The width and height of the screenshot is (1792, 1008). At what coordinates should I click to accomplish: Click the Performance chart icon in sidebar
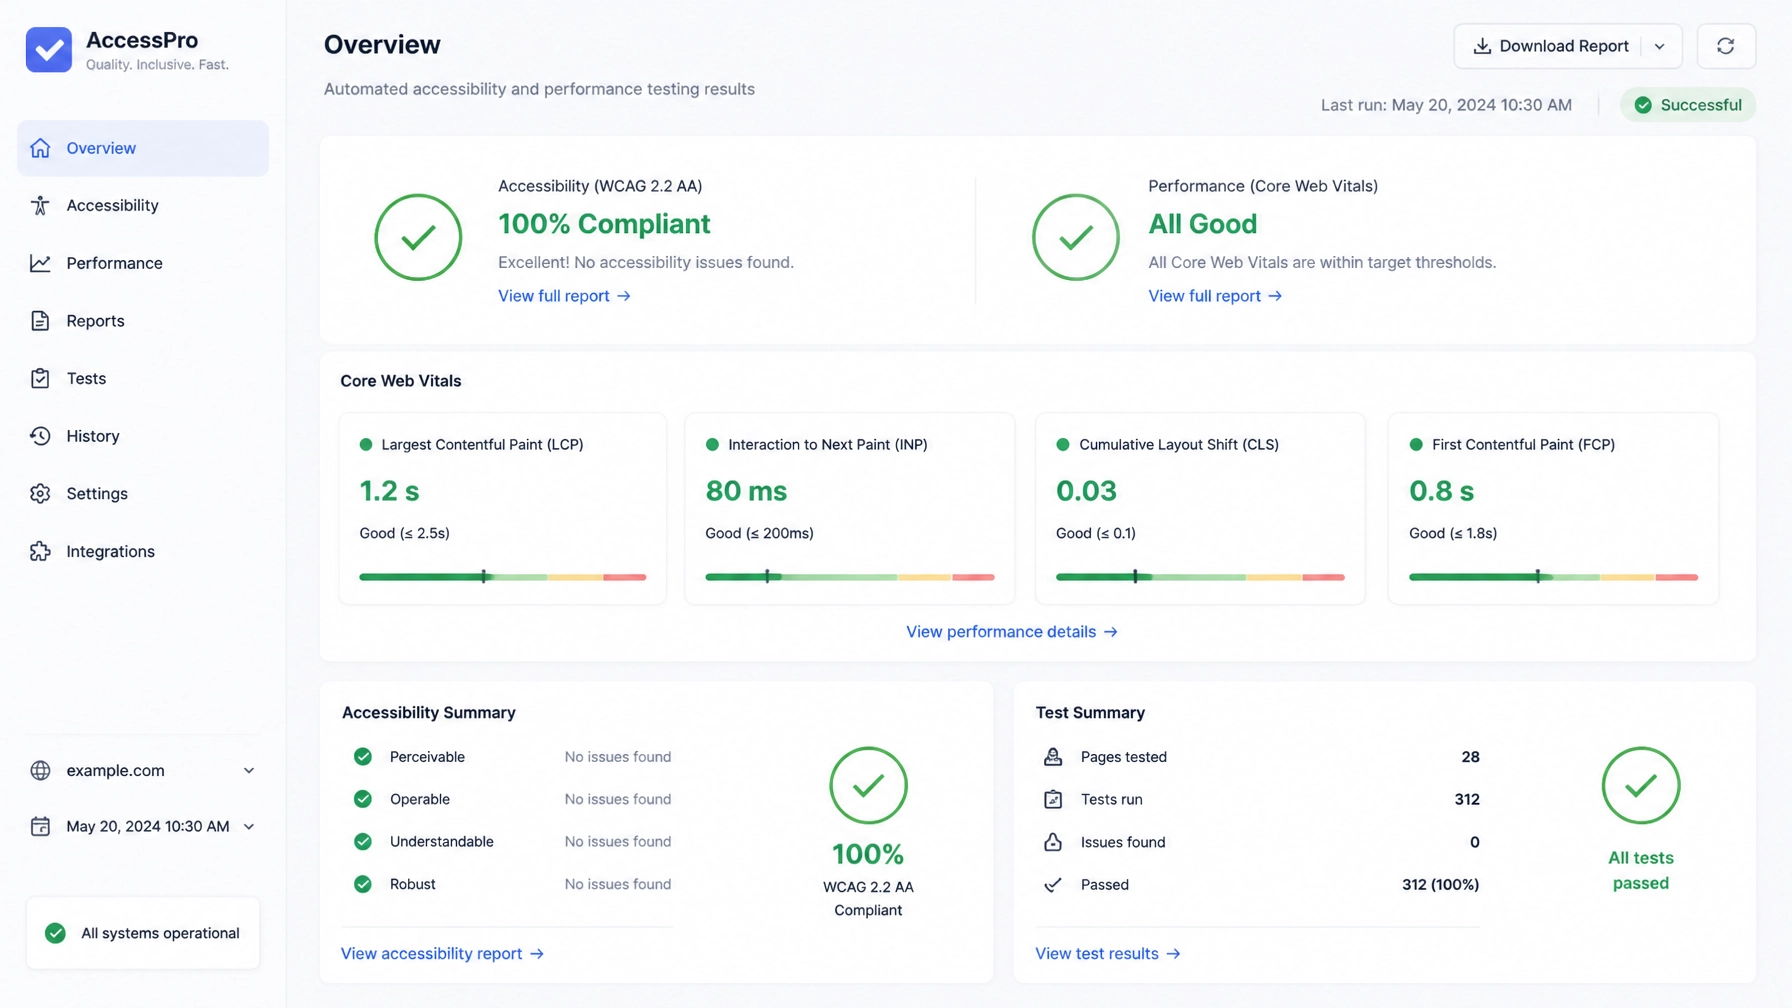pos(40,263)
